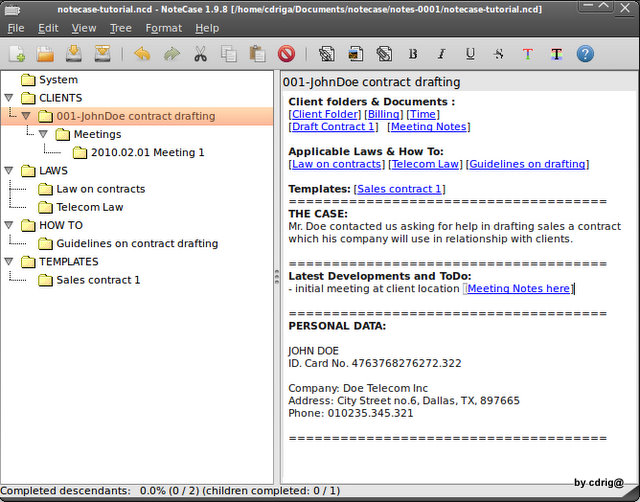Viewport: 640px width, 502px height.
Task: Click the Insert picture icon
Action: coord(356,54)
